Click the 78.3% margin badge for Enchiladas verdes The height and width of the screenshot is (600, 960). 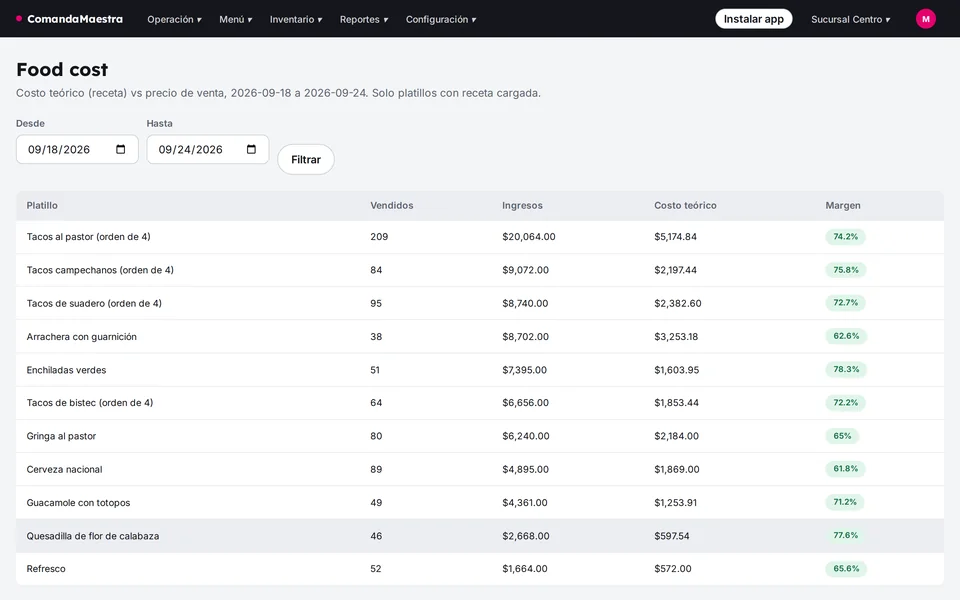[846, 369]
